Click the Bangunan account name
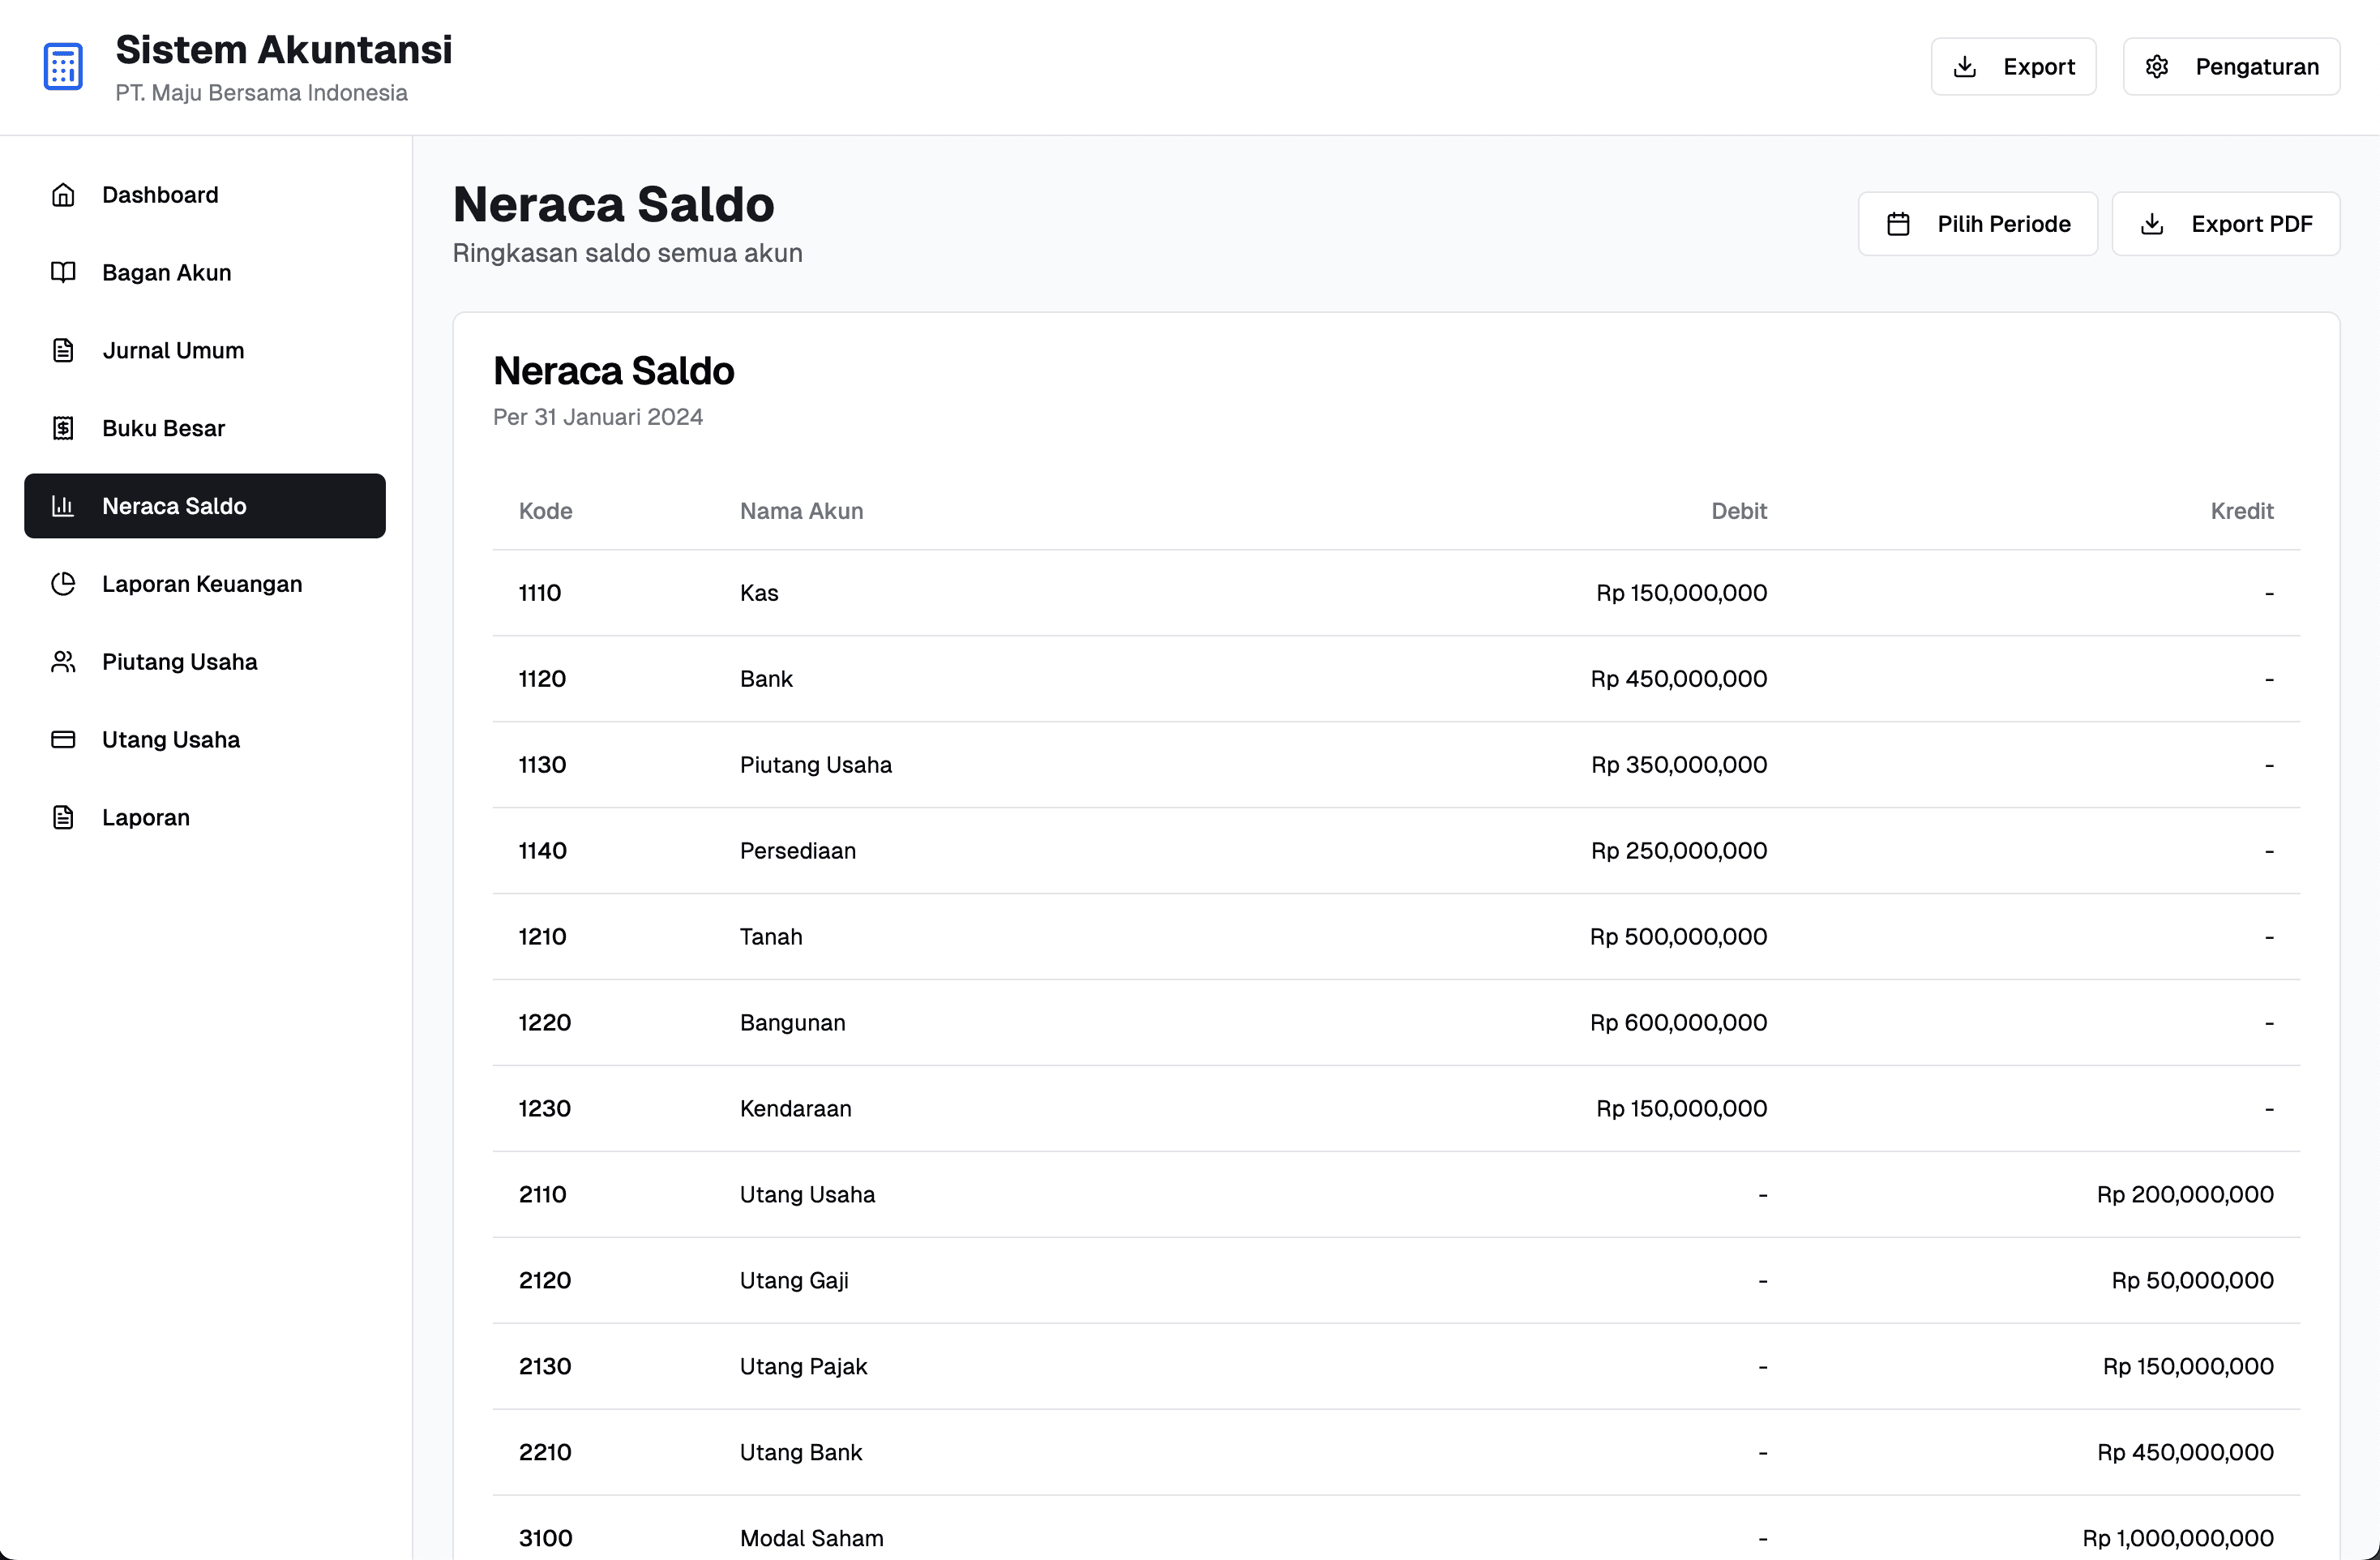Viewport: 2380px width, 1560px height. pyautogui.click(x=793, y=1023)
